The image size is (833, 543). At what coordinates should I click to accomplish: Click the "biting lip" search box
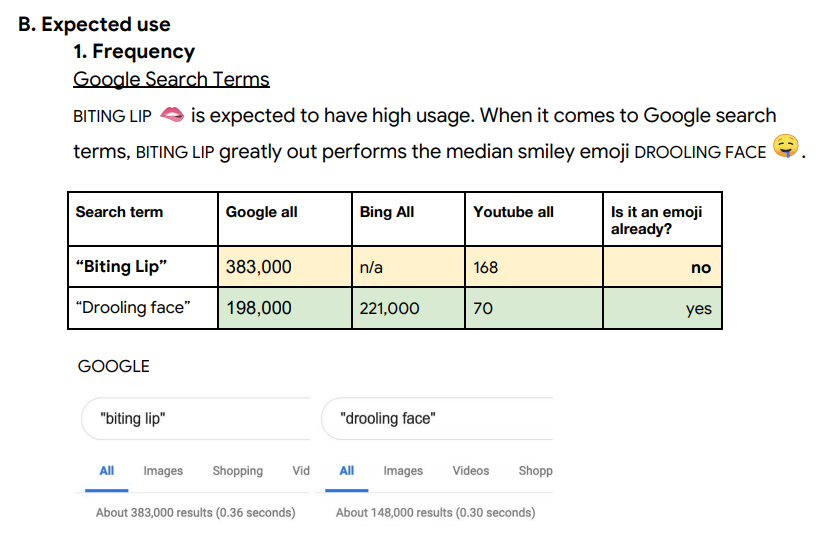tap(196, 419)
